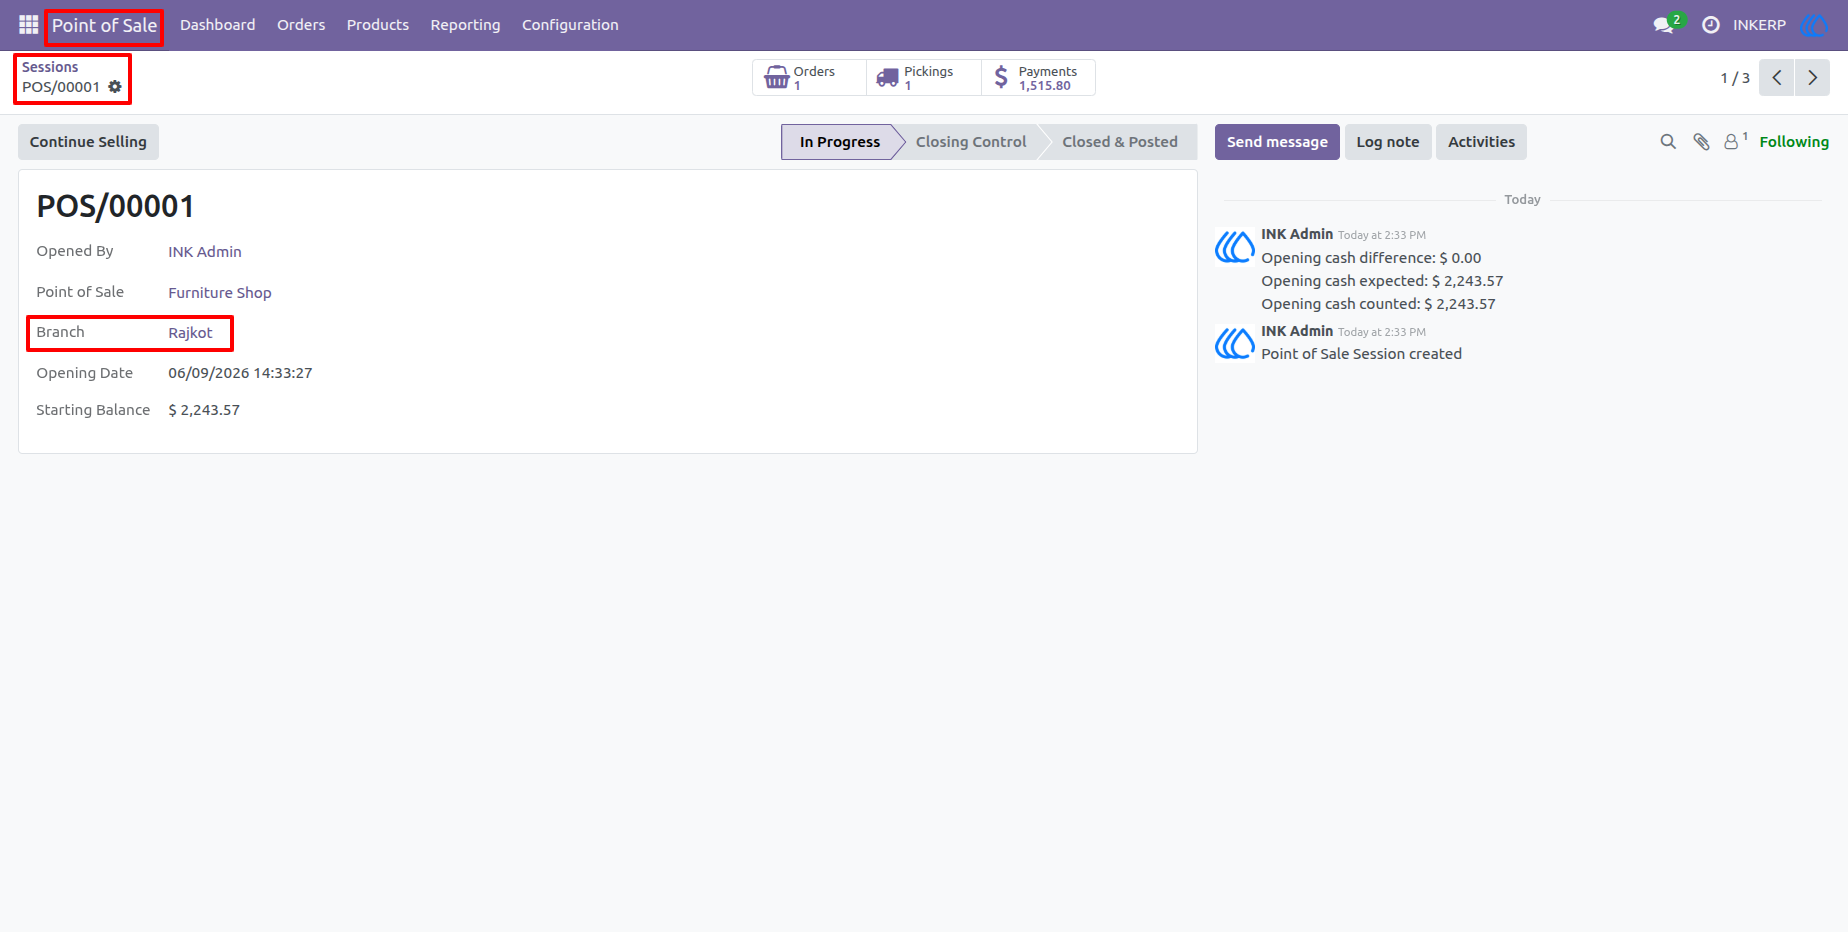Click the Continue Selling button

(88, 142)
